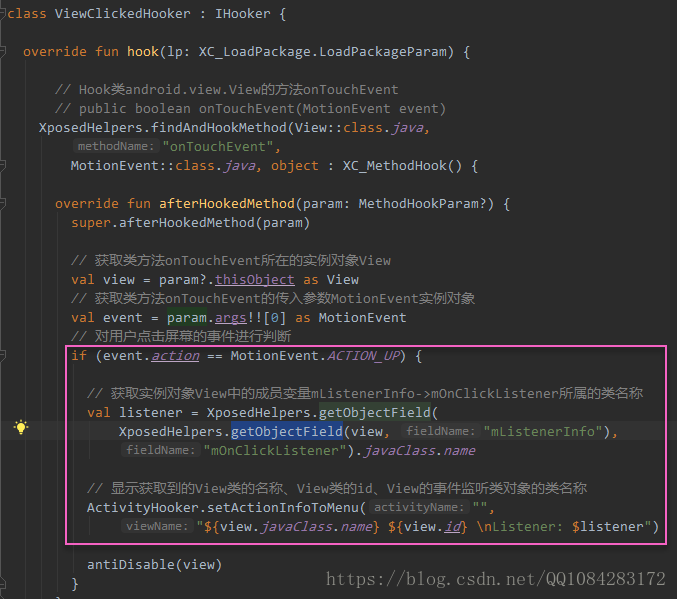Click 'XC_MethodHook()' in the object expression
The width and height of the screenshot is (677, 599).
tap(402, 166)
